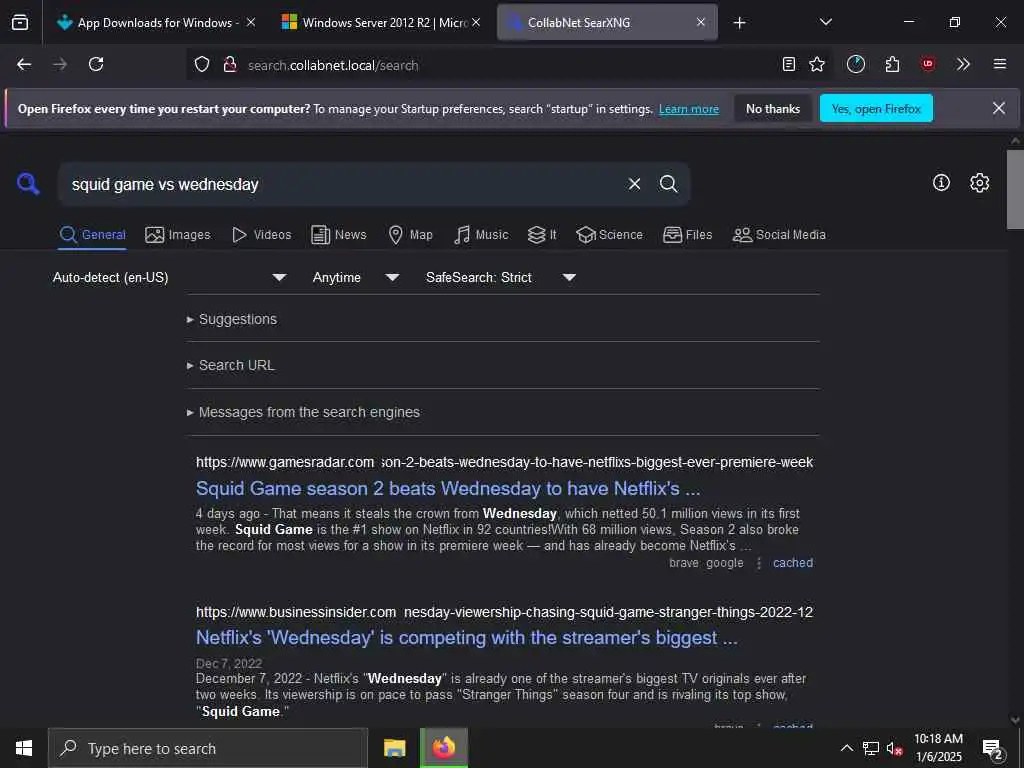Open Anytime time range dropdown
Viewport: 1024px width, 768px height.
pyautogui.click(x=356, y=278)
